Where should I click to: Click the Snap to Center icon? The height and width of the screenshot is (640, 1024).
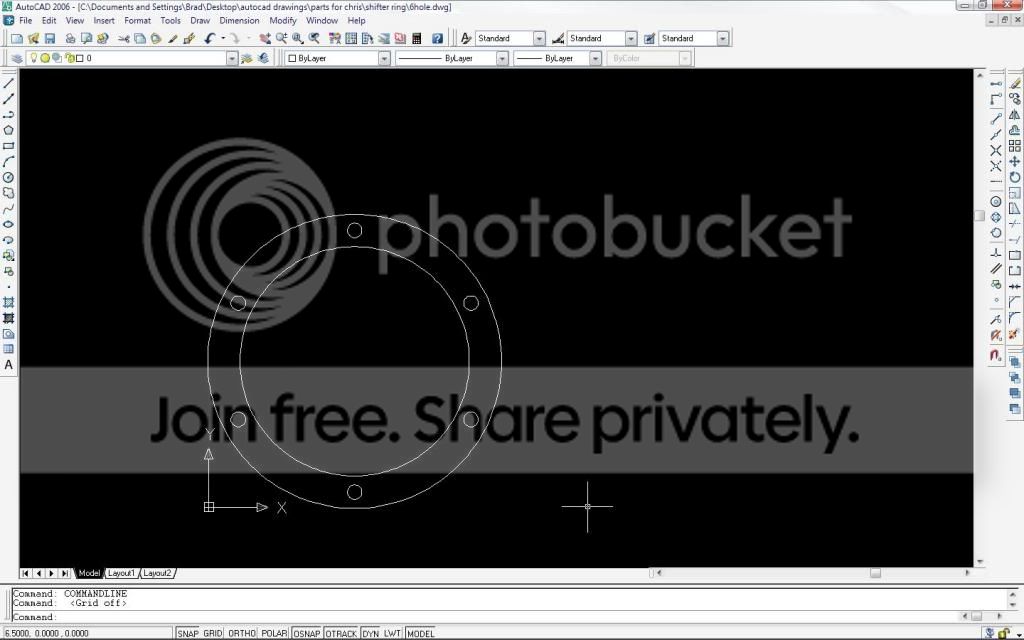[x=996, y=202]
